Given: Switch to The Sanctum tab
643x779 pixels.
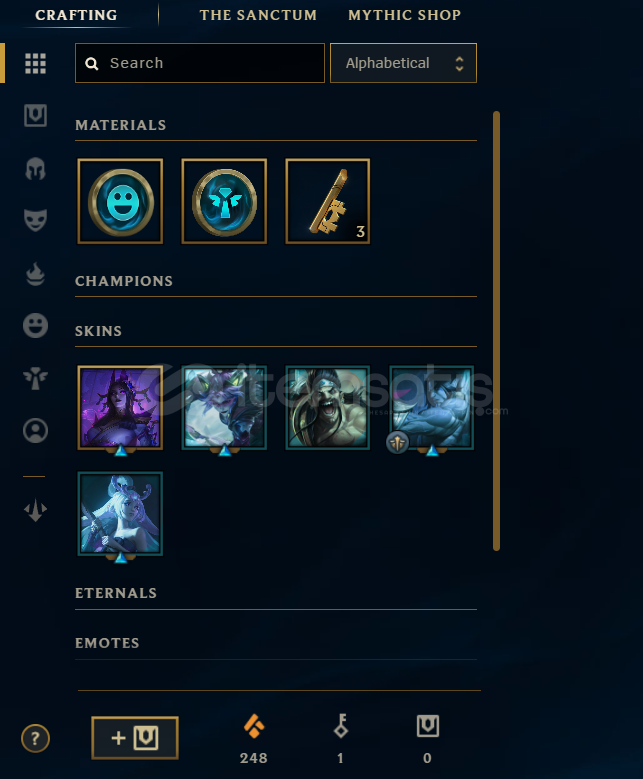Looking at the screenshot, I should click(258, 15).
